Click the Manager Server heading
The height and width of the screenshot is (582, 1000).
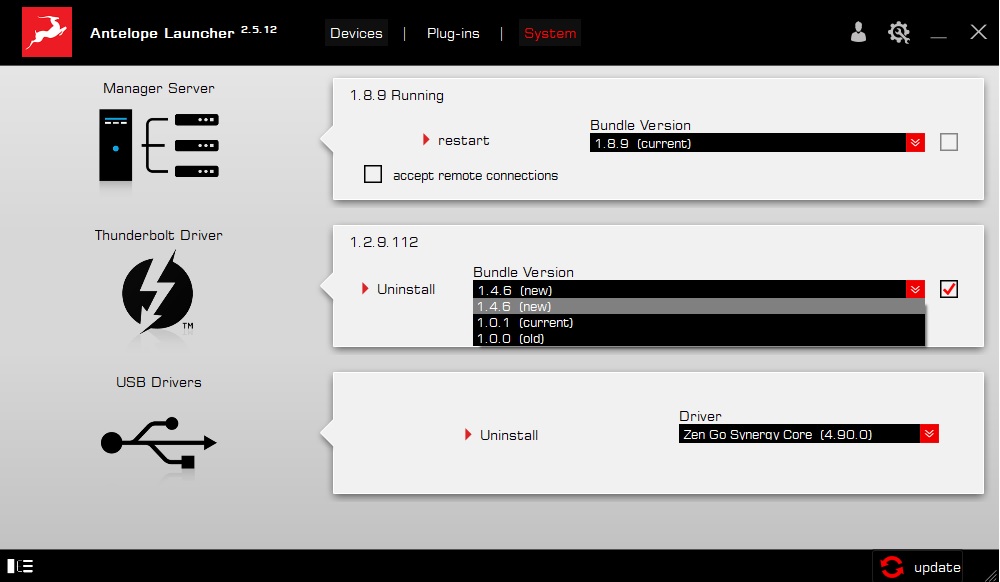coord(159,89)
